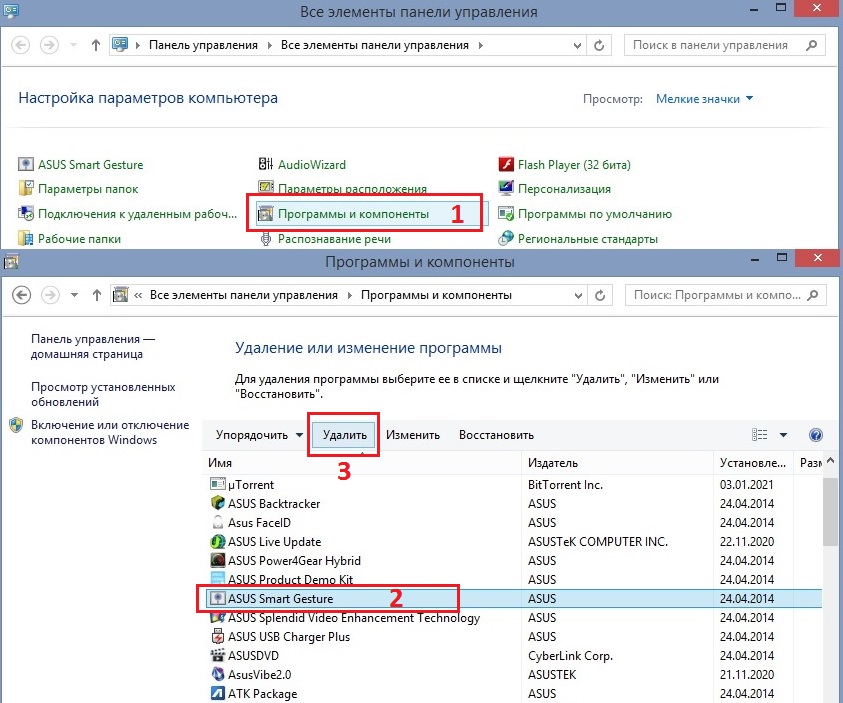The width and height of the screenshot is (843, 703).
Task: Open help icon in programs toolbar
Action: pos(816,435)
